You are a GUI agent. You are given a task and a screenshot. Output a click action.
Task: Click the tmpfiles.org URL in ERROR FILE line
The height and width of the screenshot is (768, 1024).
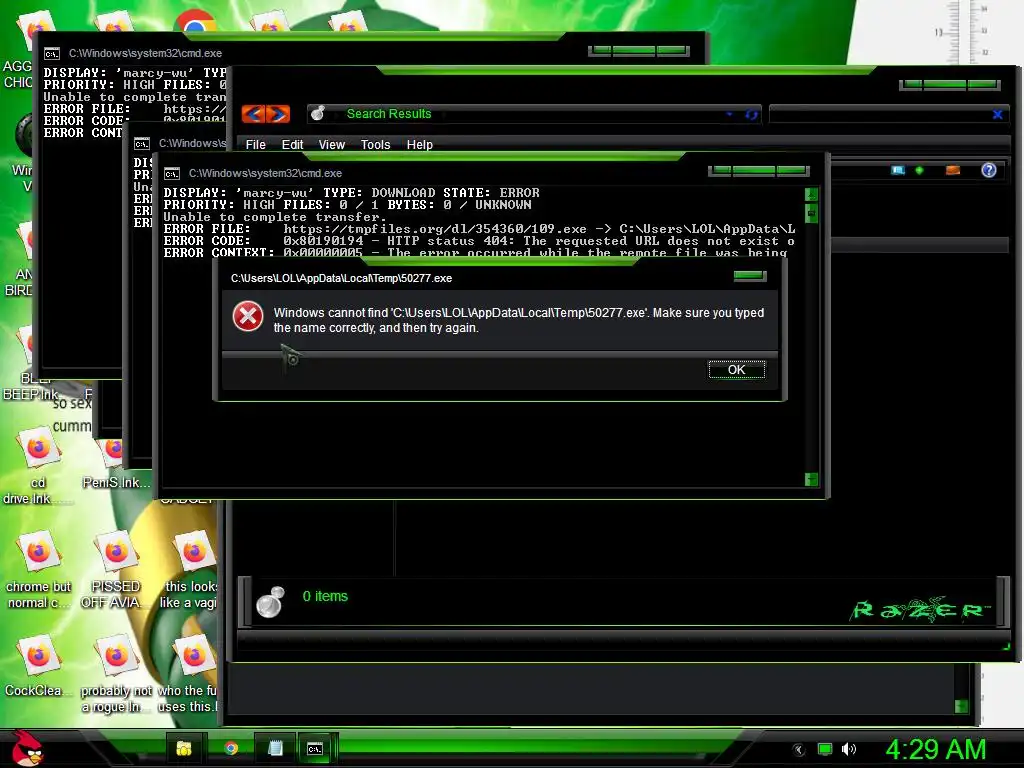(x=435, y=229)
